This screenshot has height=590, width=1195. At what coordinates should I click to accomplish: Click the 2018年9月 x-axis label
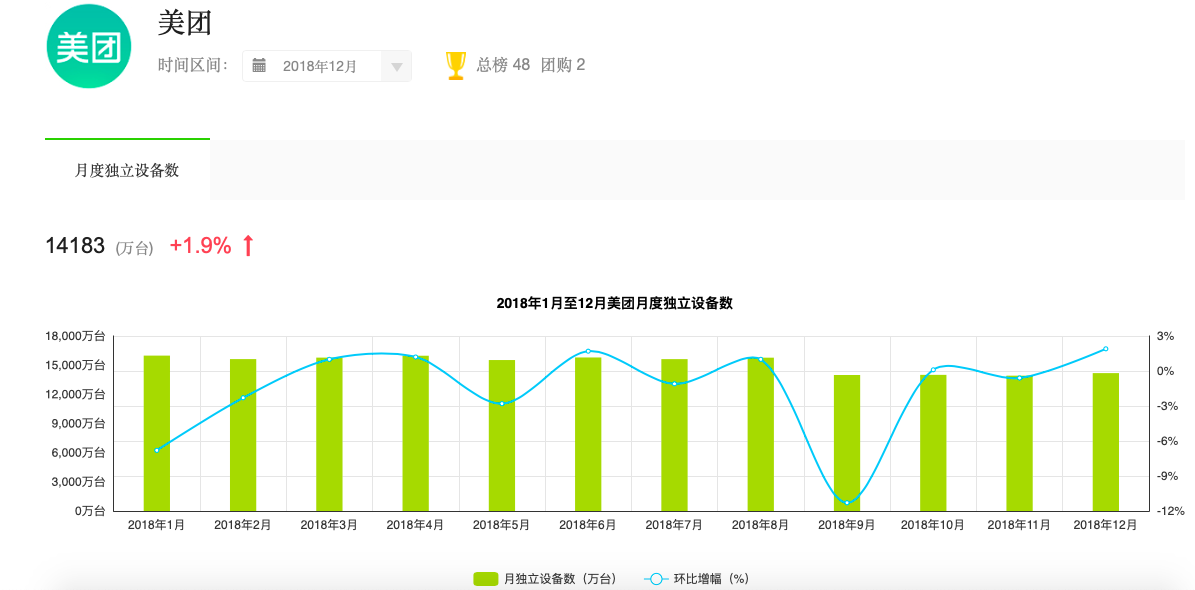[847, 525]
